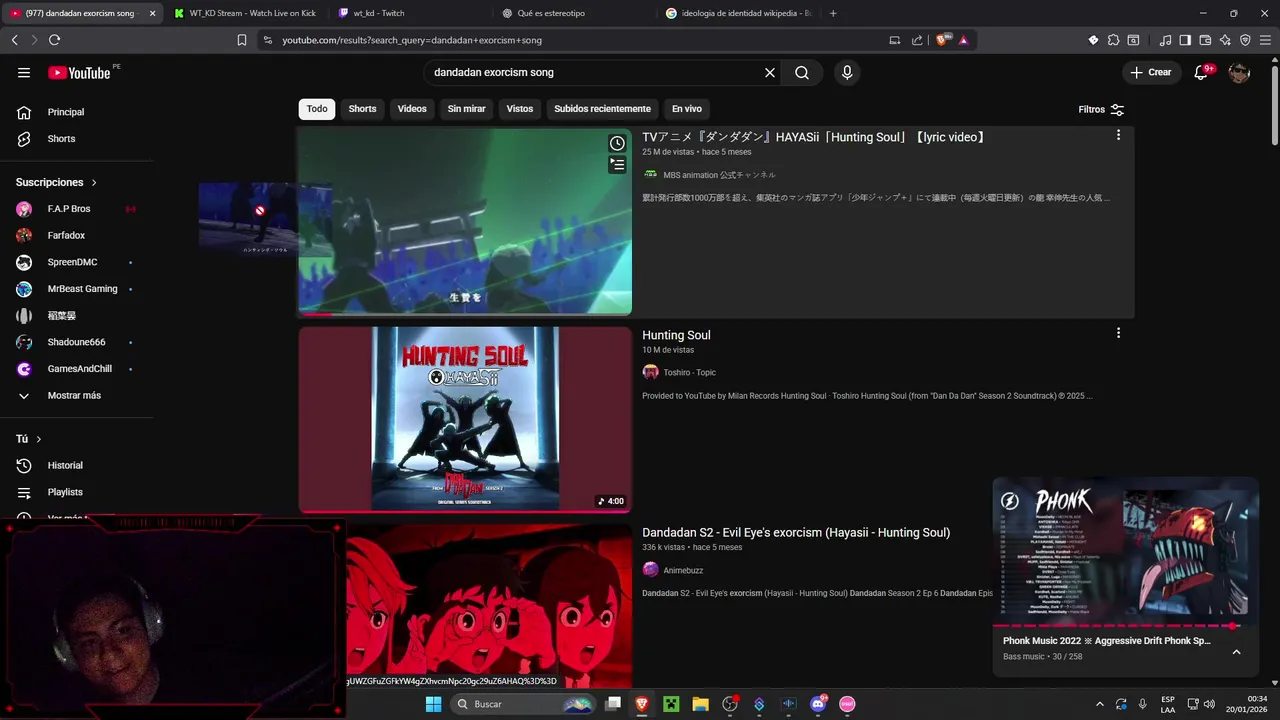1280x720 pixels.
Task: Share this page from the address bar
Action: tap(917, 40)
